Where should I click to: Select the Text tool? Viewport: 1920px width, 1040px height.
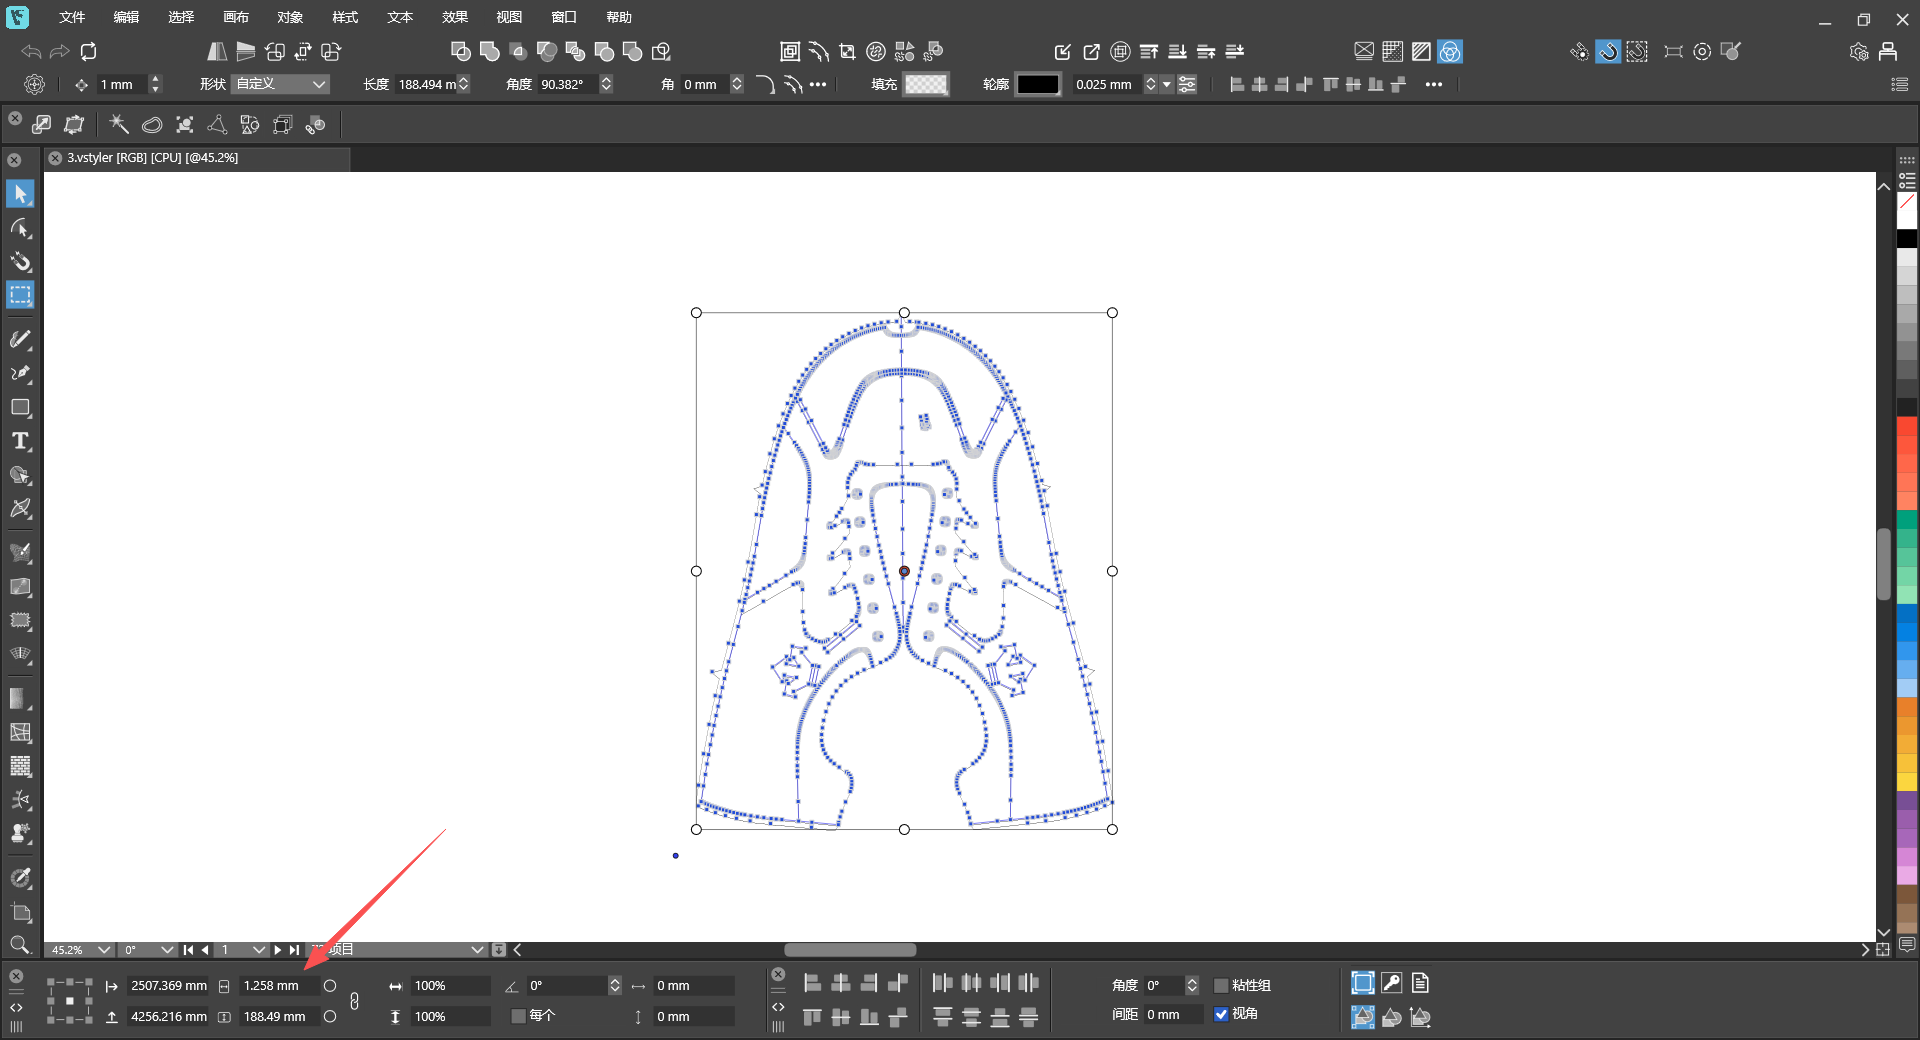[20, 441]
